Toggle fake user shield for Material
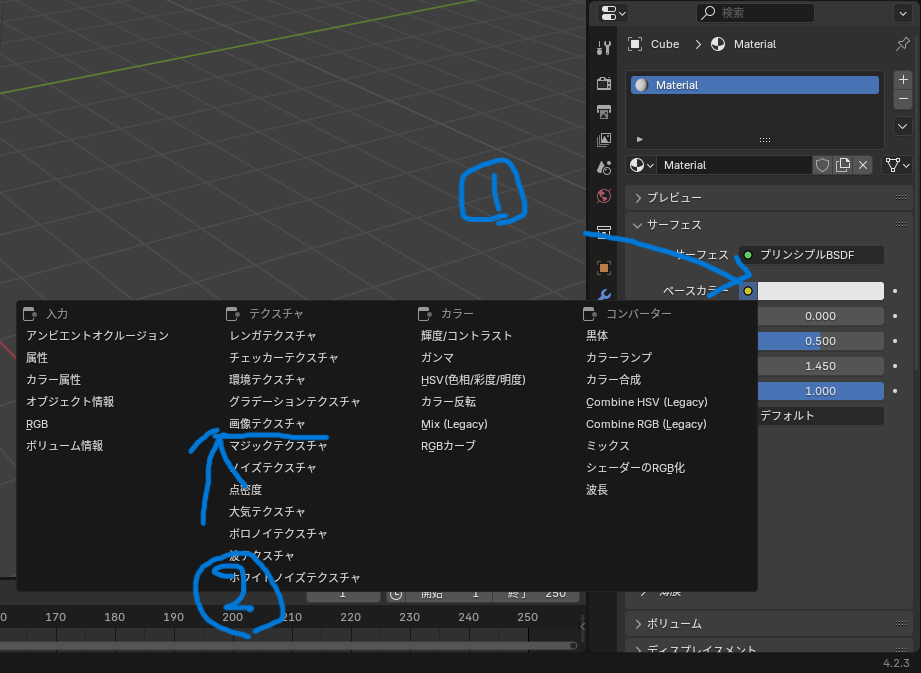921x673 pixels. [822, 165]
